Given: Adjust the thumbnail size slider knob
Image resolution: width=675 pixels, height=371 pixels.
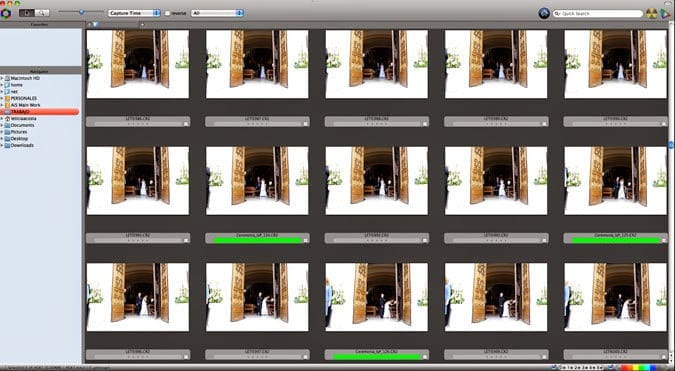Looking at the screenshot, I should (82, 12).
